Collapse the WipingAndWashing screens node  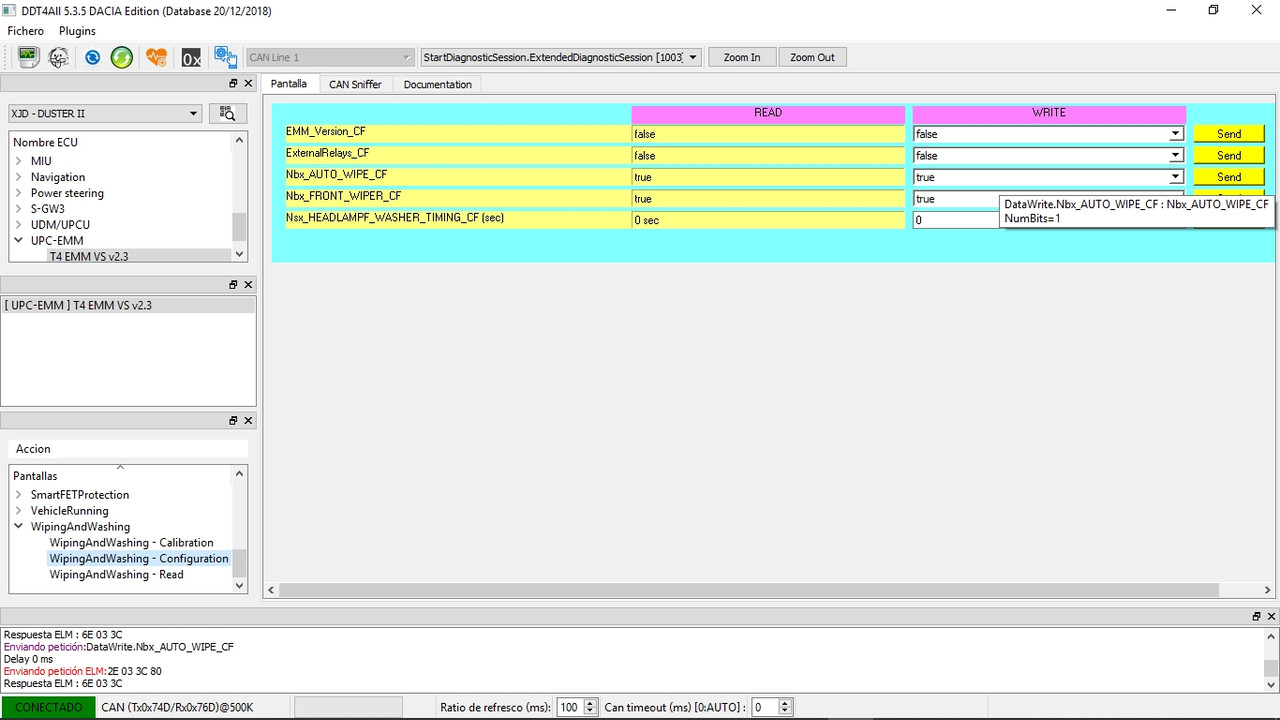coord(19,526)
